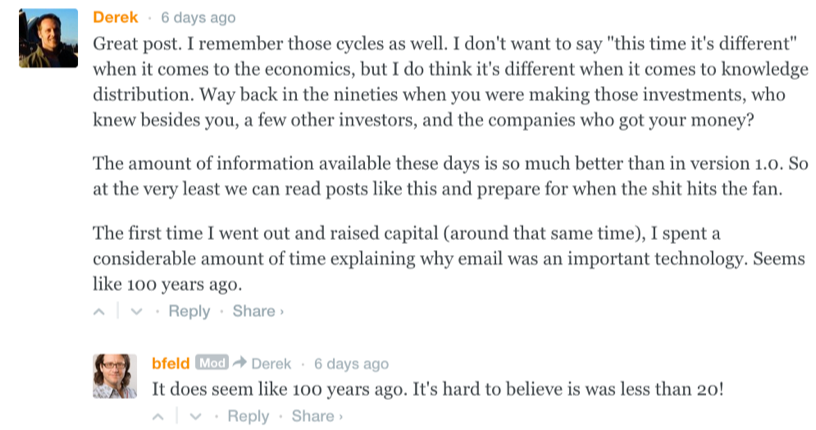Expand Share options under bfeld's reply
Image resolution: width=816 pixels, height=430 pixels.
[x=317, y=416]
